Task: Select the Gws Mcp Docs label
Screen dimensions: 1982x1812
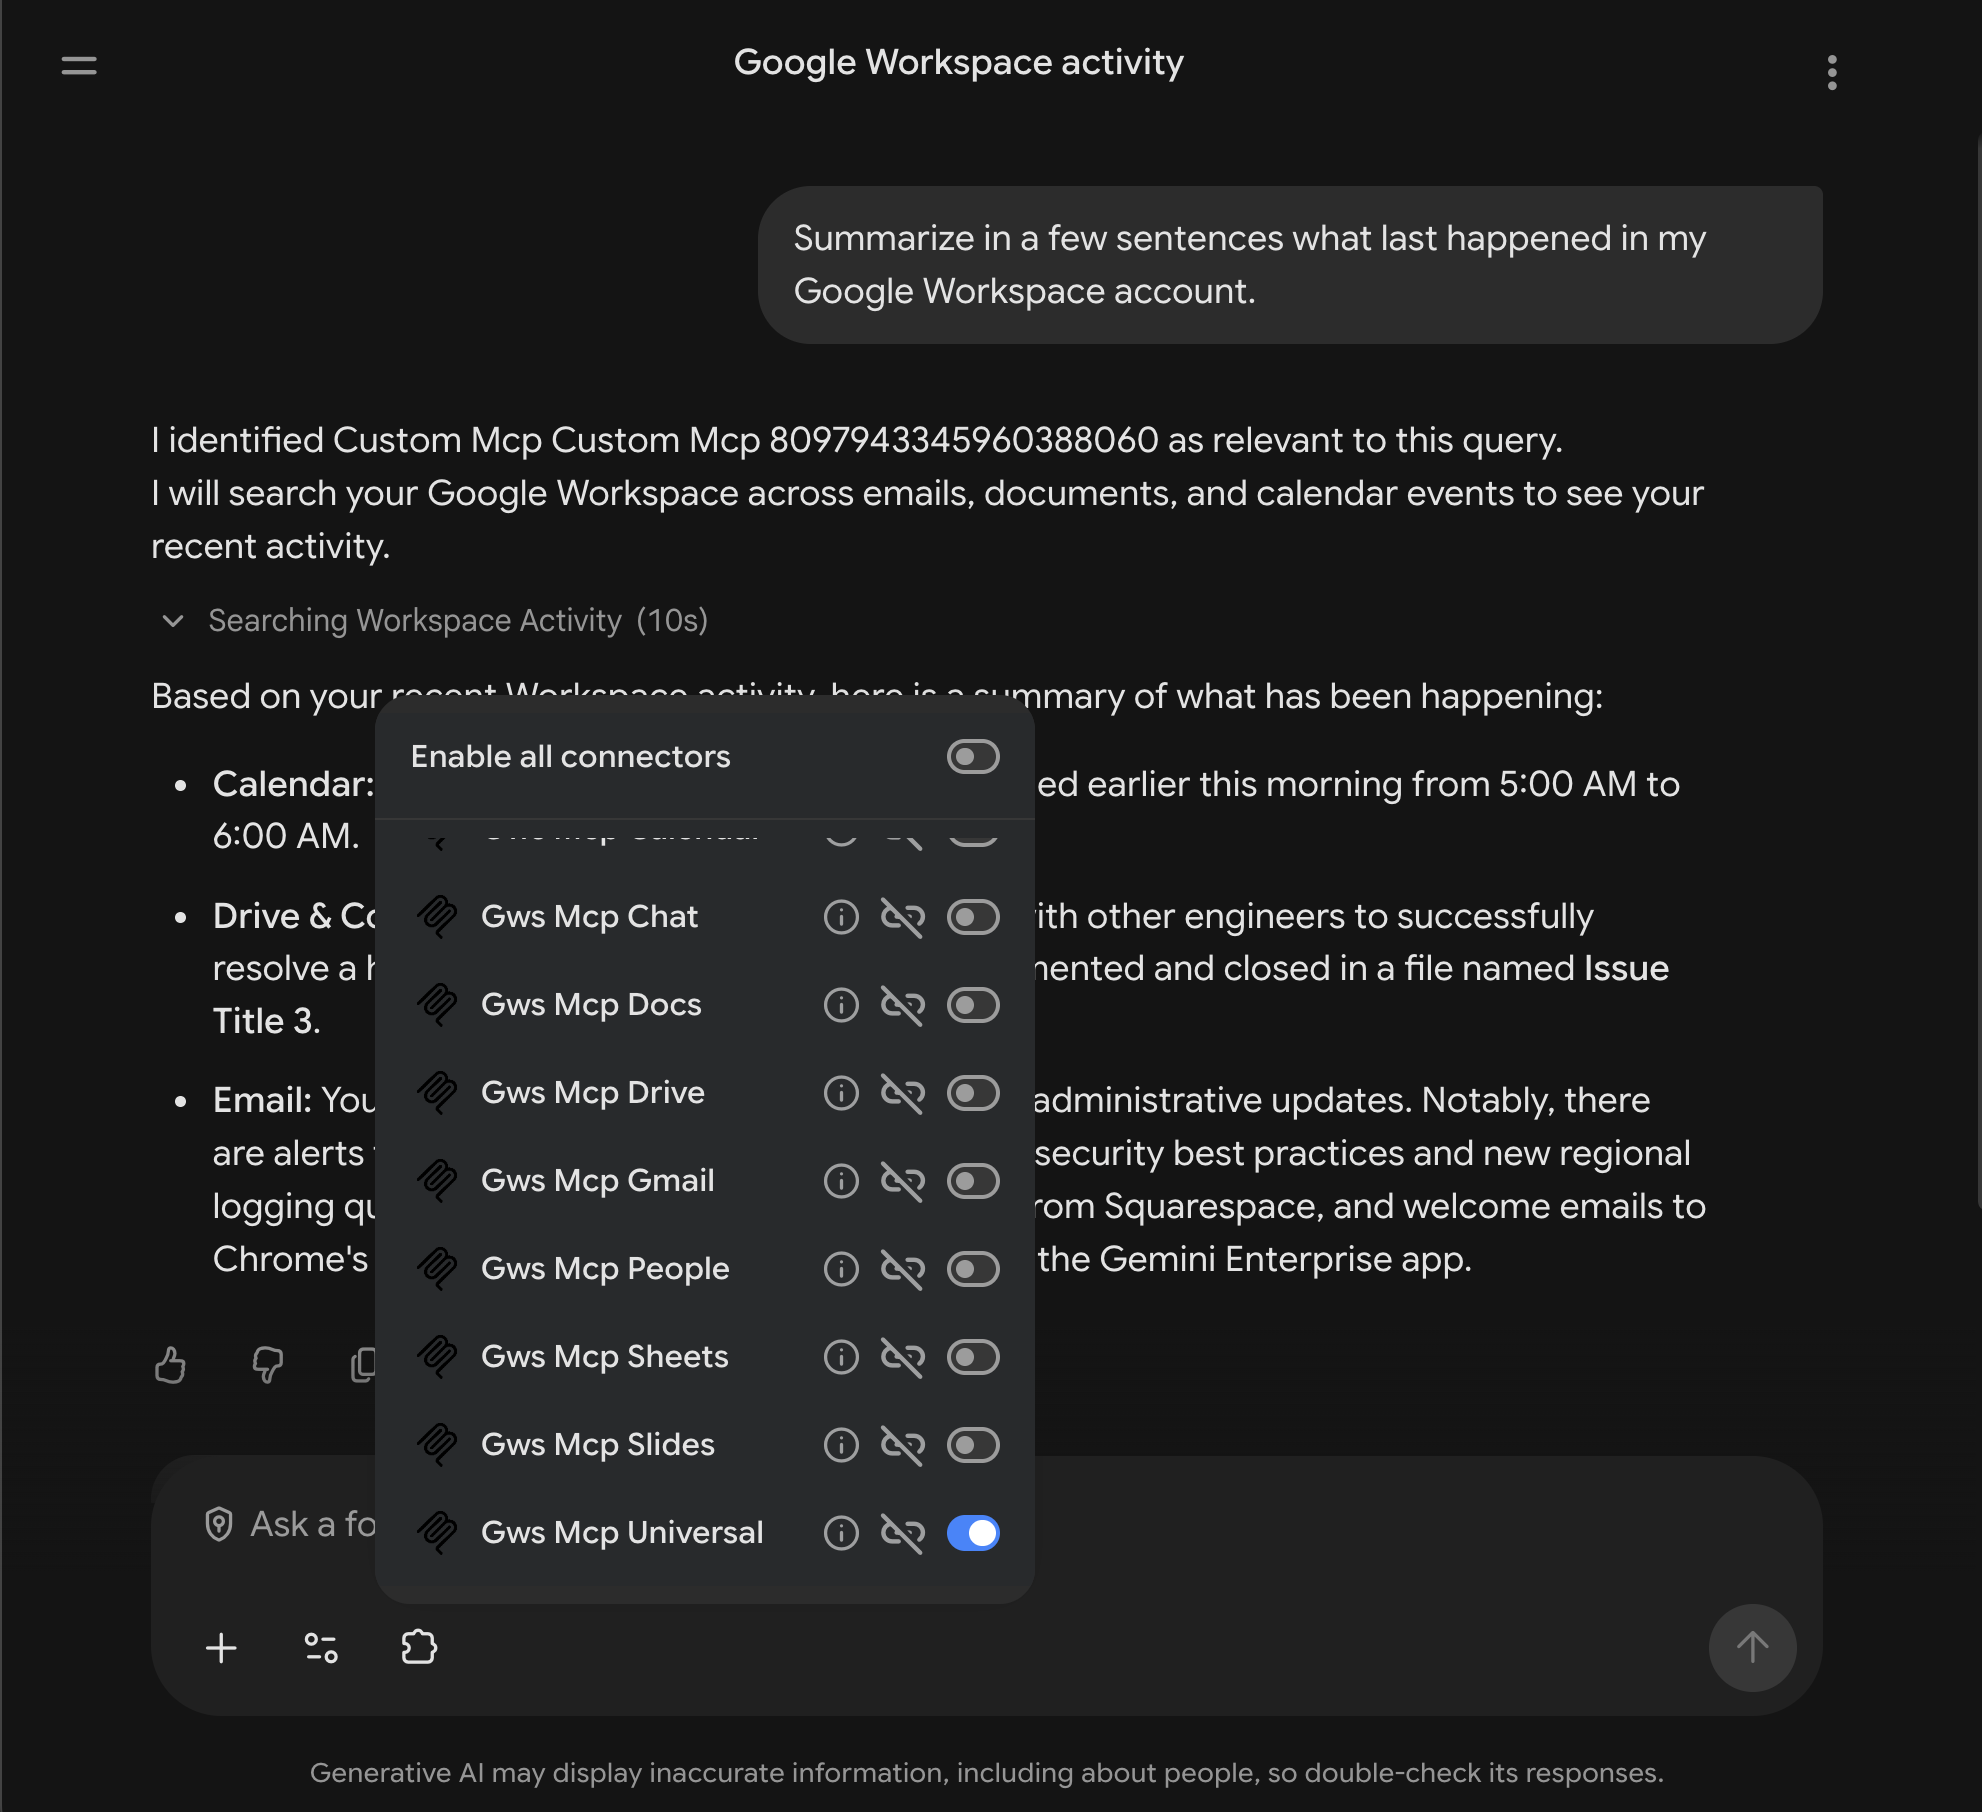Action: [591, 1005]
